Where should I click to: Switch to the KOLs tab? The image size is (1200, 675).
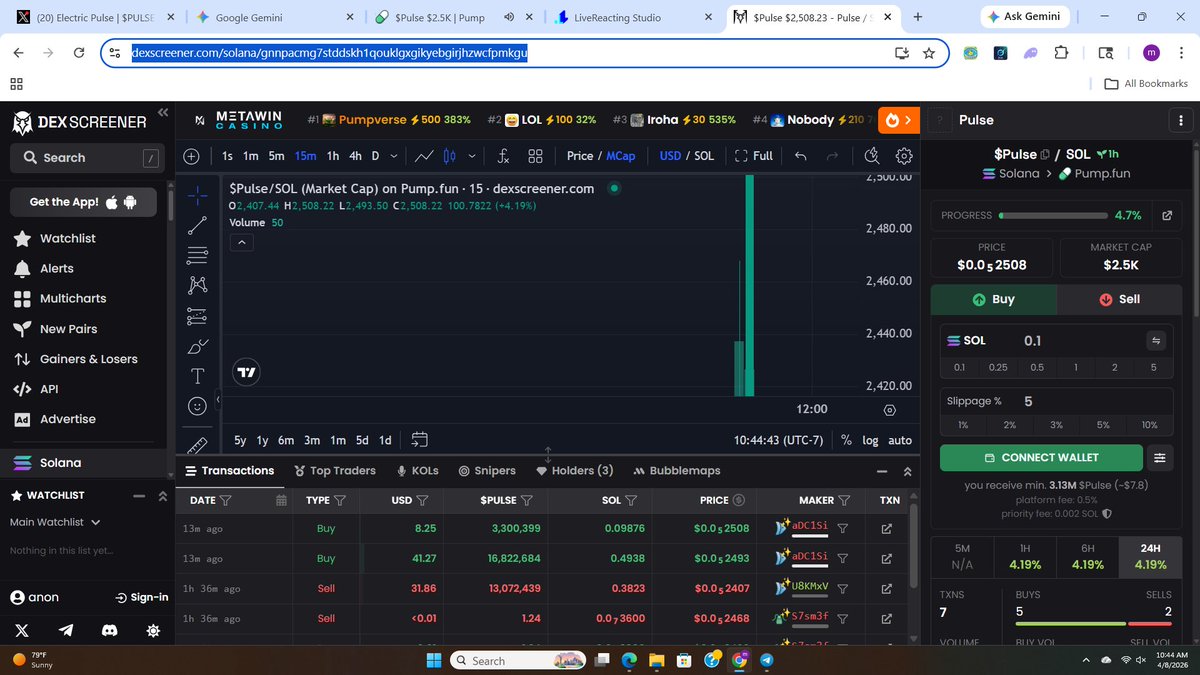[x=417, y=471]
